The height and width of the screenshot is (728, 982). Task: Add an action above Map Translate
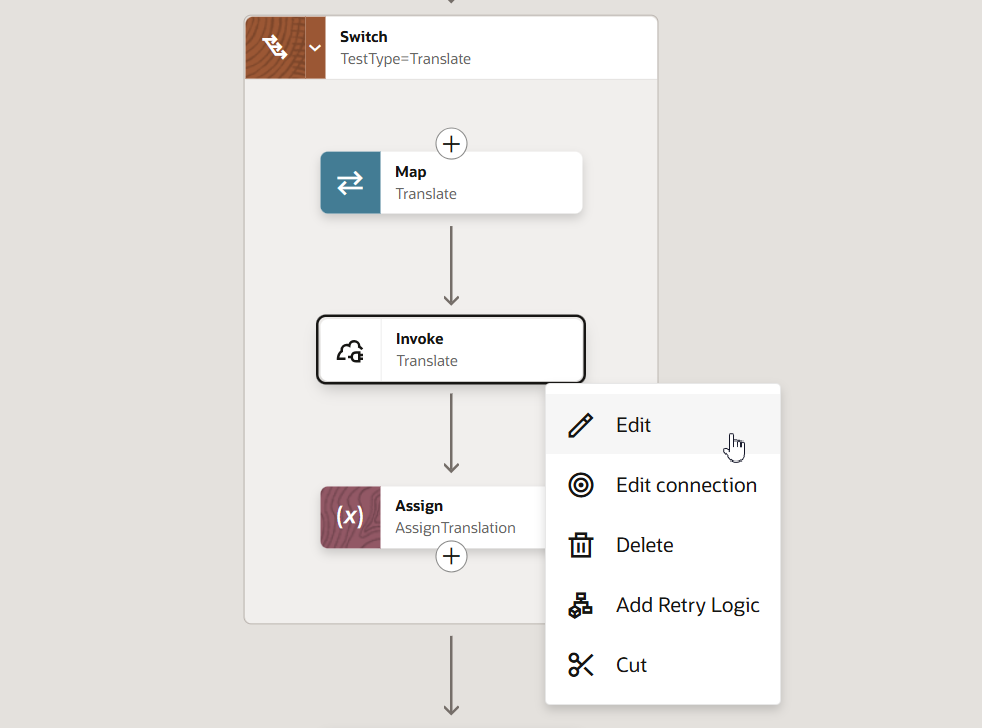(452, 144)
